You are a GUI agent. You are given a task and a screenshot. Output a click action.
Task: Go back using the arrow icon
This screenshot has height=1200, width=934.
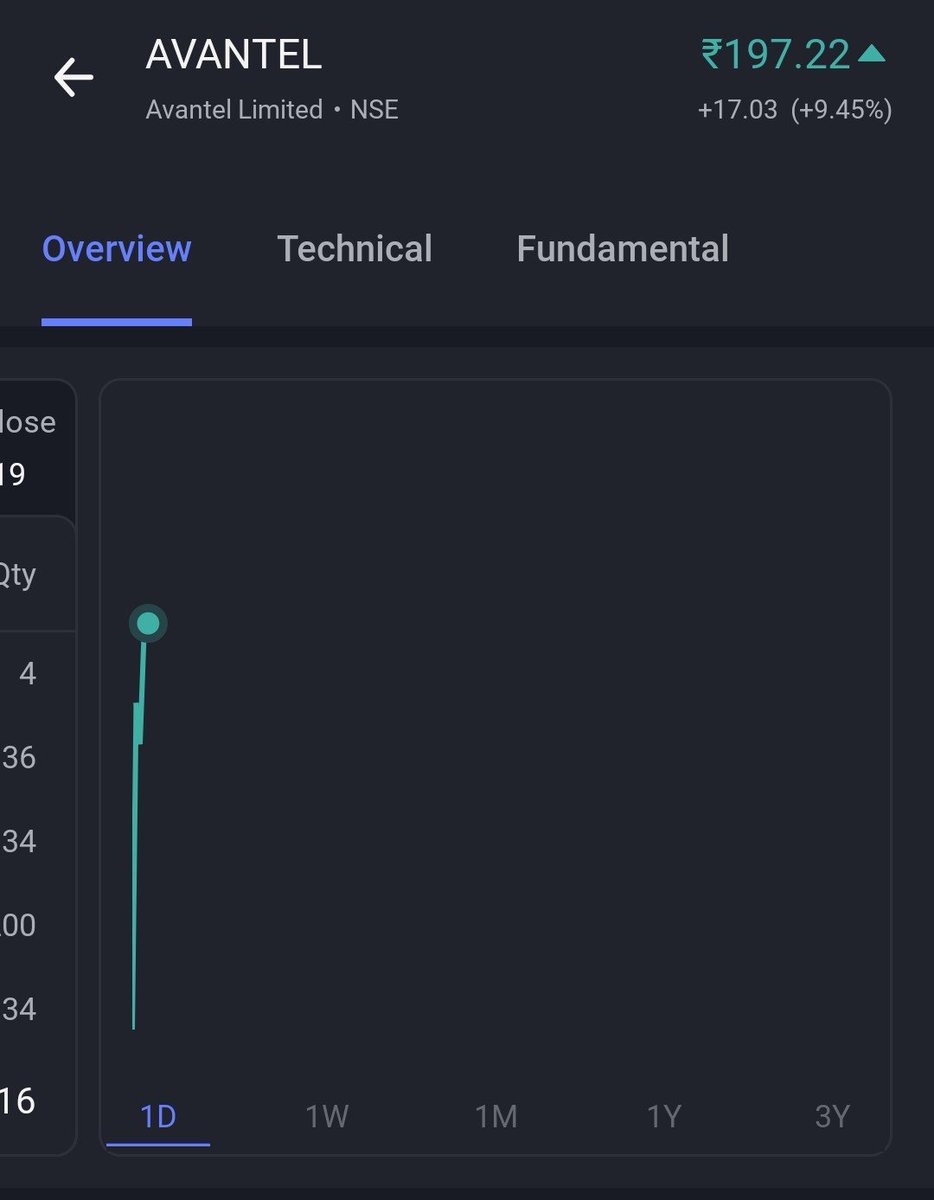[x=73, y=77]
